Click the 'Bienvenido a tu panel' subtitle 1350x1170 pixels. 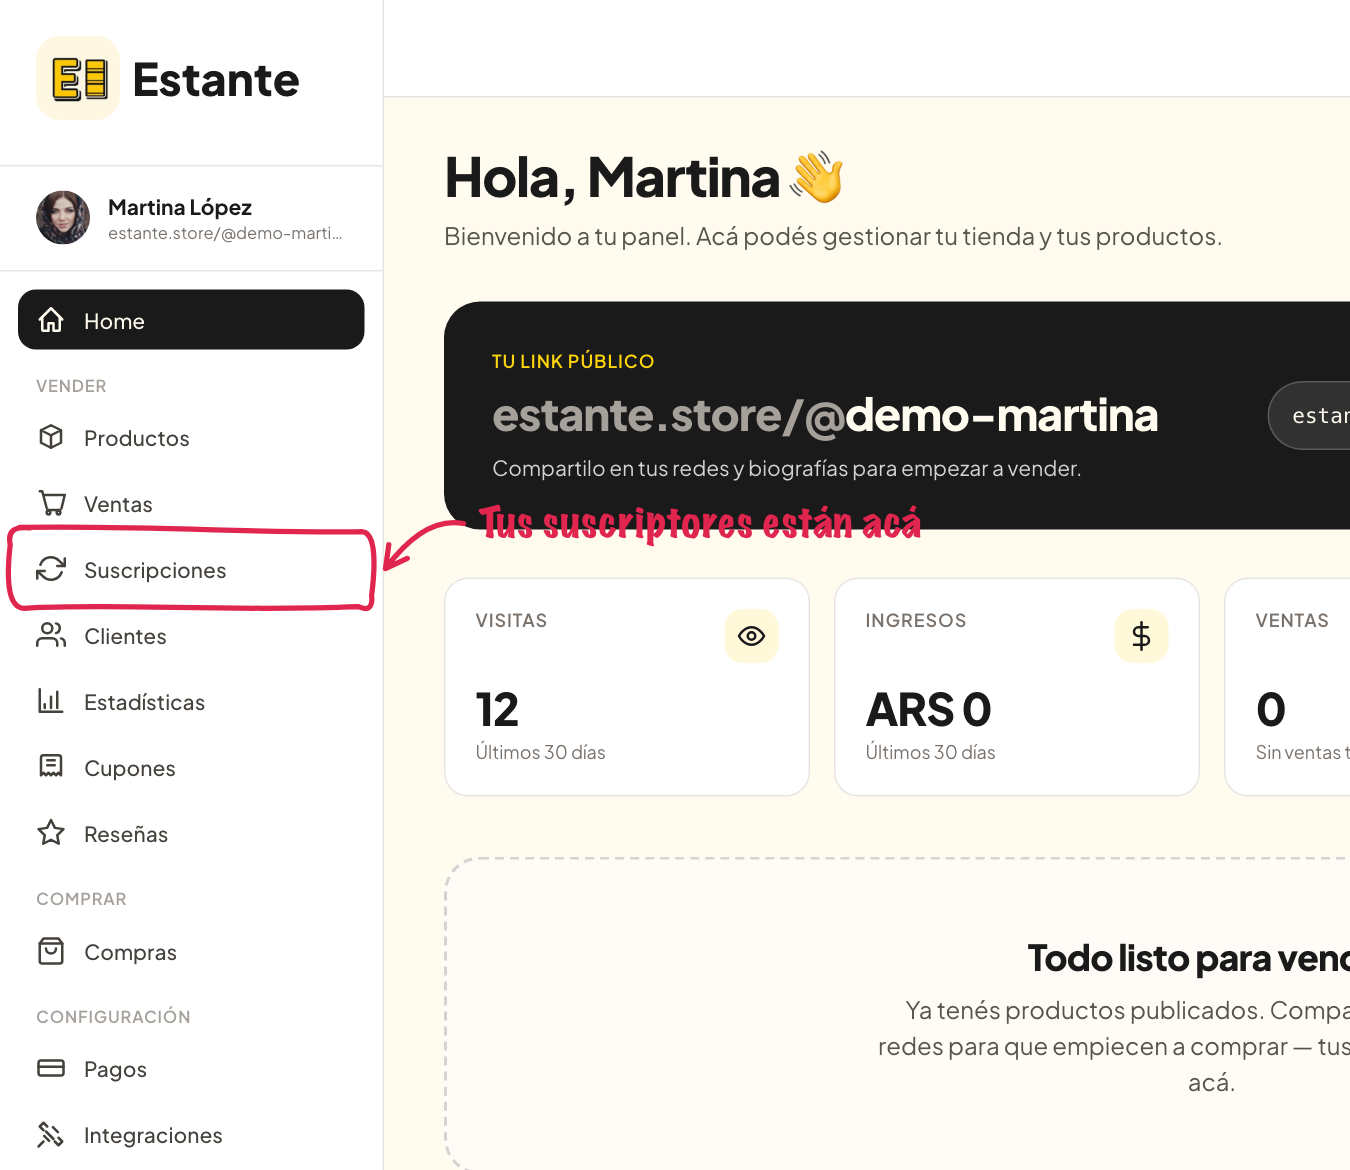833,236
